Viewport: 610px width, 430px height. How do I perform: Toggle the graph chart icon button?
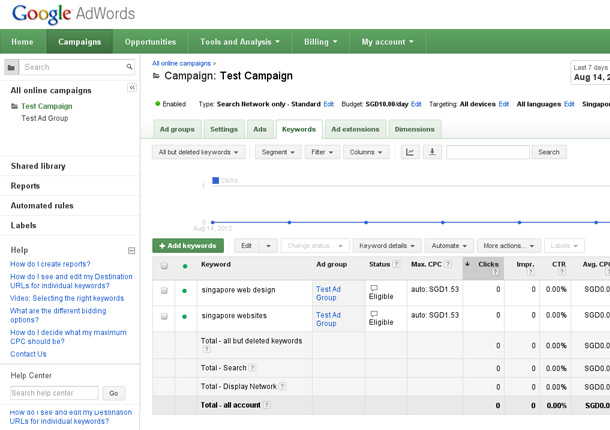tap(410, 152)
